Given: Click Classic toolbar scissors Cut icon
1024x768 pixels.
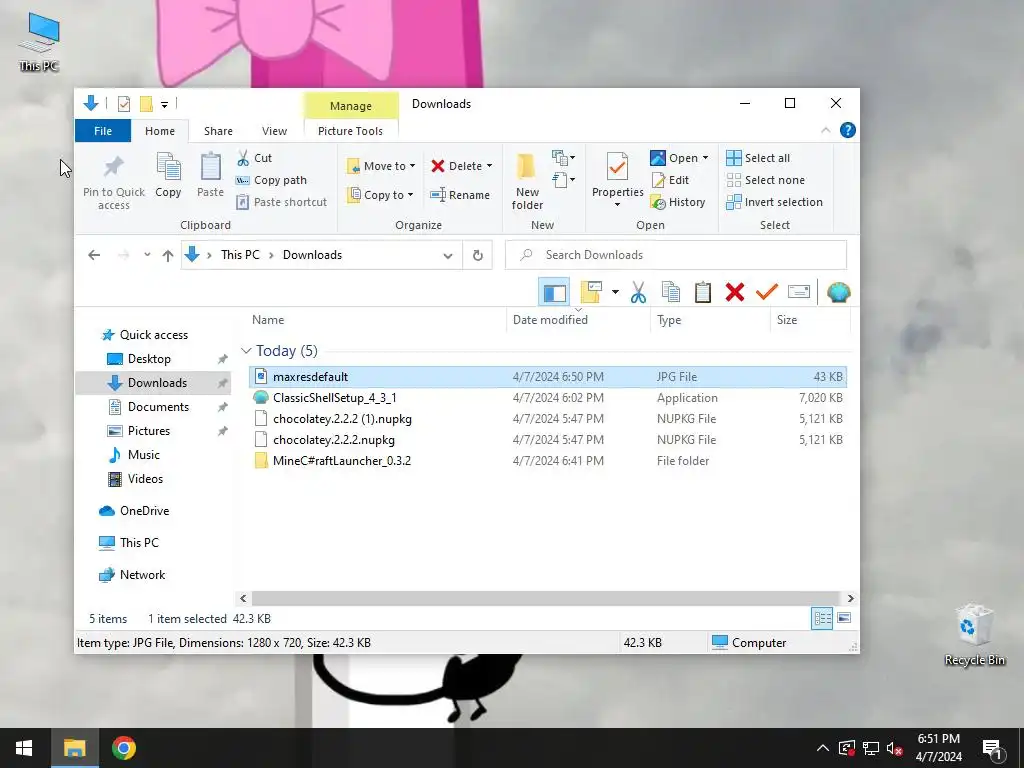Looking at the screenshot, I should coord(638,292).
